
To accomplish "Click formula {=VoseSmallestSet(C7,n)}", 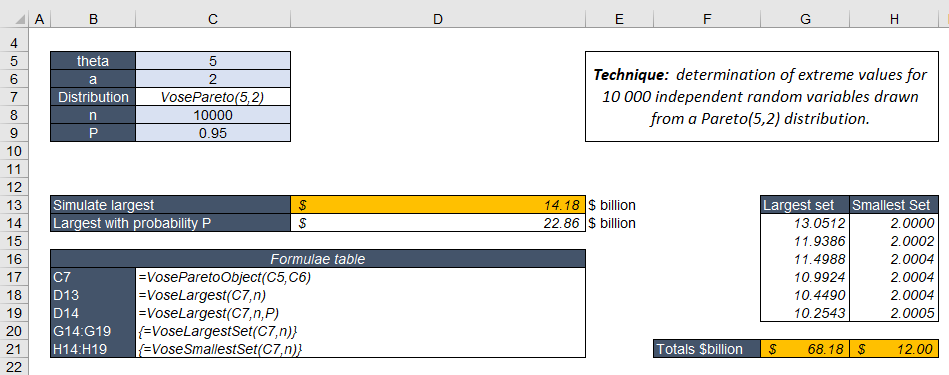I will pos(220,349).
